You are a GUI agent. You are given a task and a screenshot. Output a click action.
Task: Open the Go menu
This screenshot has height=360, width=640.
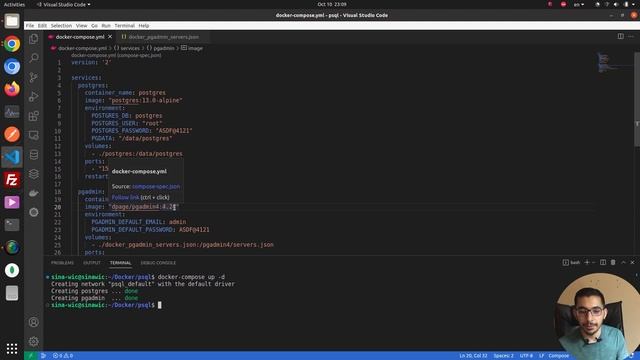(x=94, y=26)
